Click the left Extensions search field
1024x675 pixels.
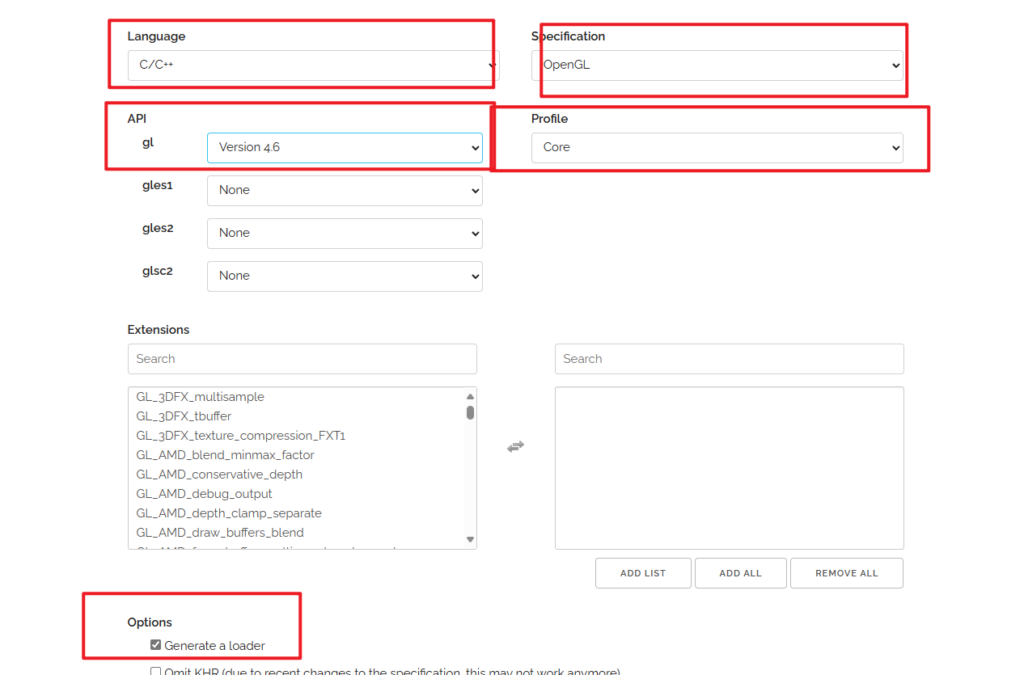(300, 359)
